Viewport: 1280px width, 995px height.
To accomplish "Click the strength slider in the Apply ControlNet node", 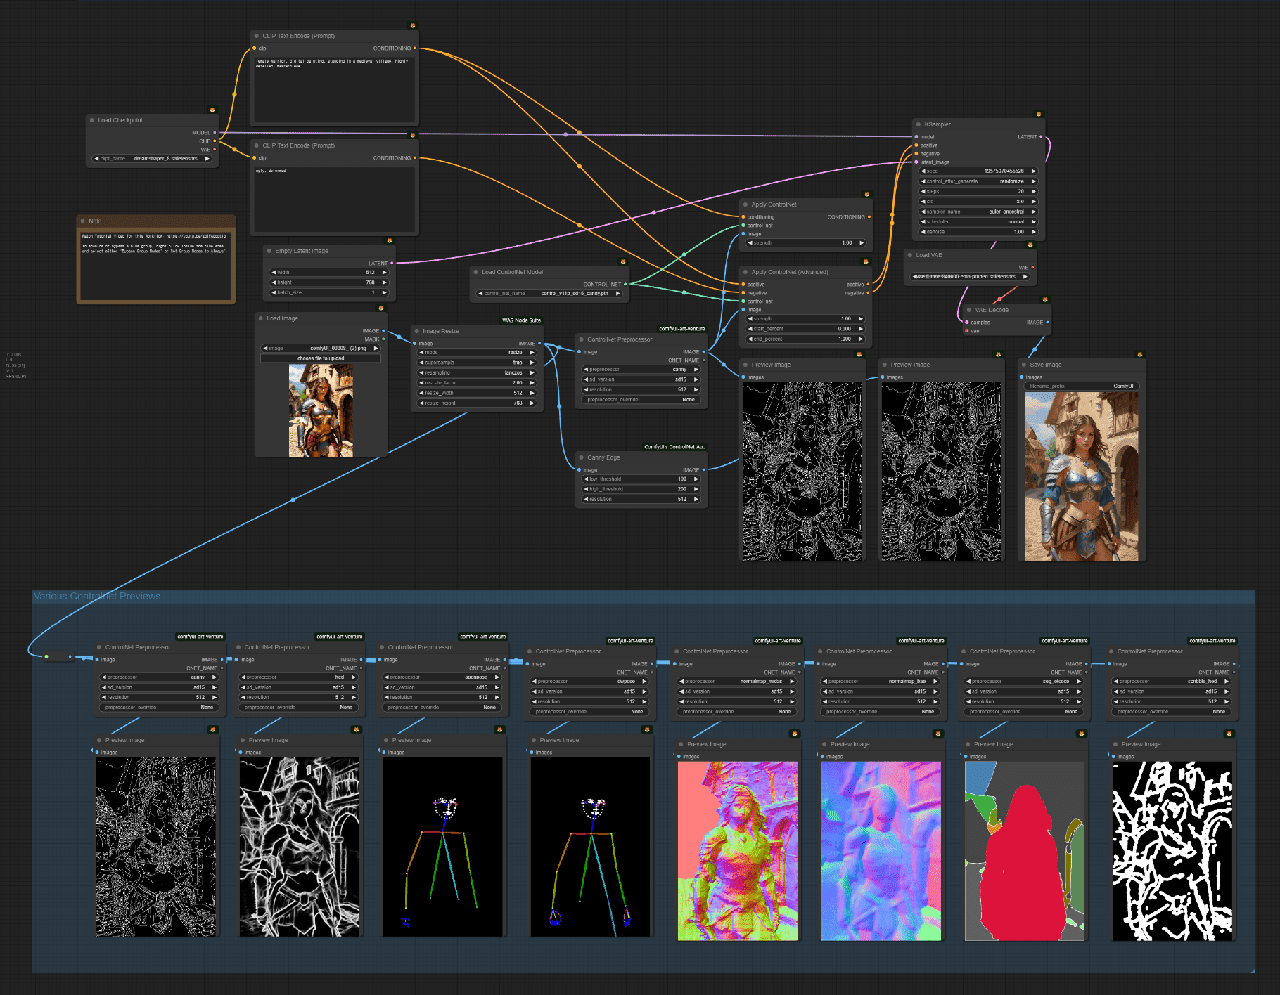I will coord(805,243).
